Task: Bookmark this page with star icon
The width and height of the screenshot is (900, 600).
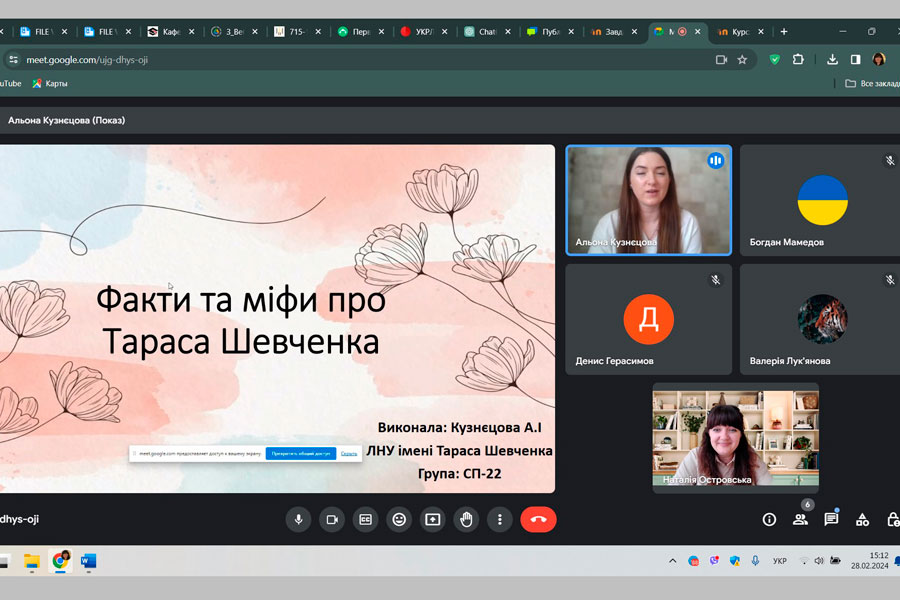Action: [742, 59]
